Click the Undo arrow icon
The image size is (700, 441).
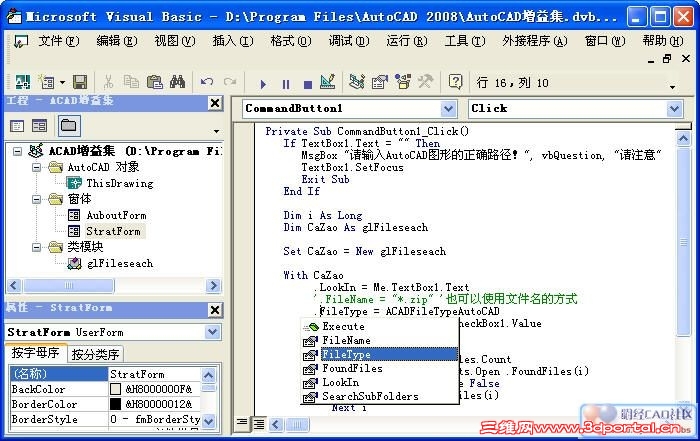[207, 82]
